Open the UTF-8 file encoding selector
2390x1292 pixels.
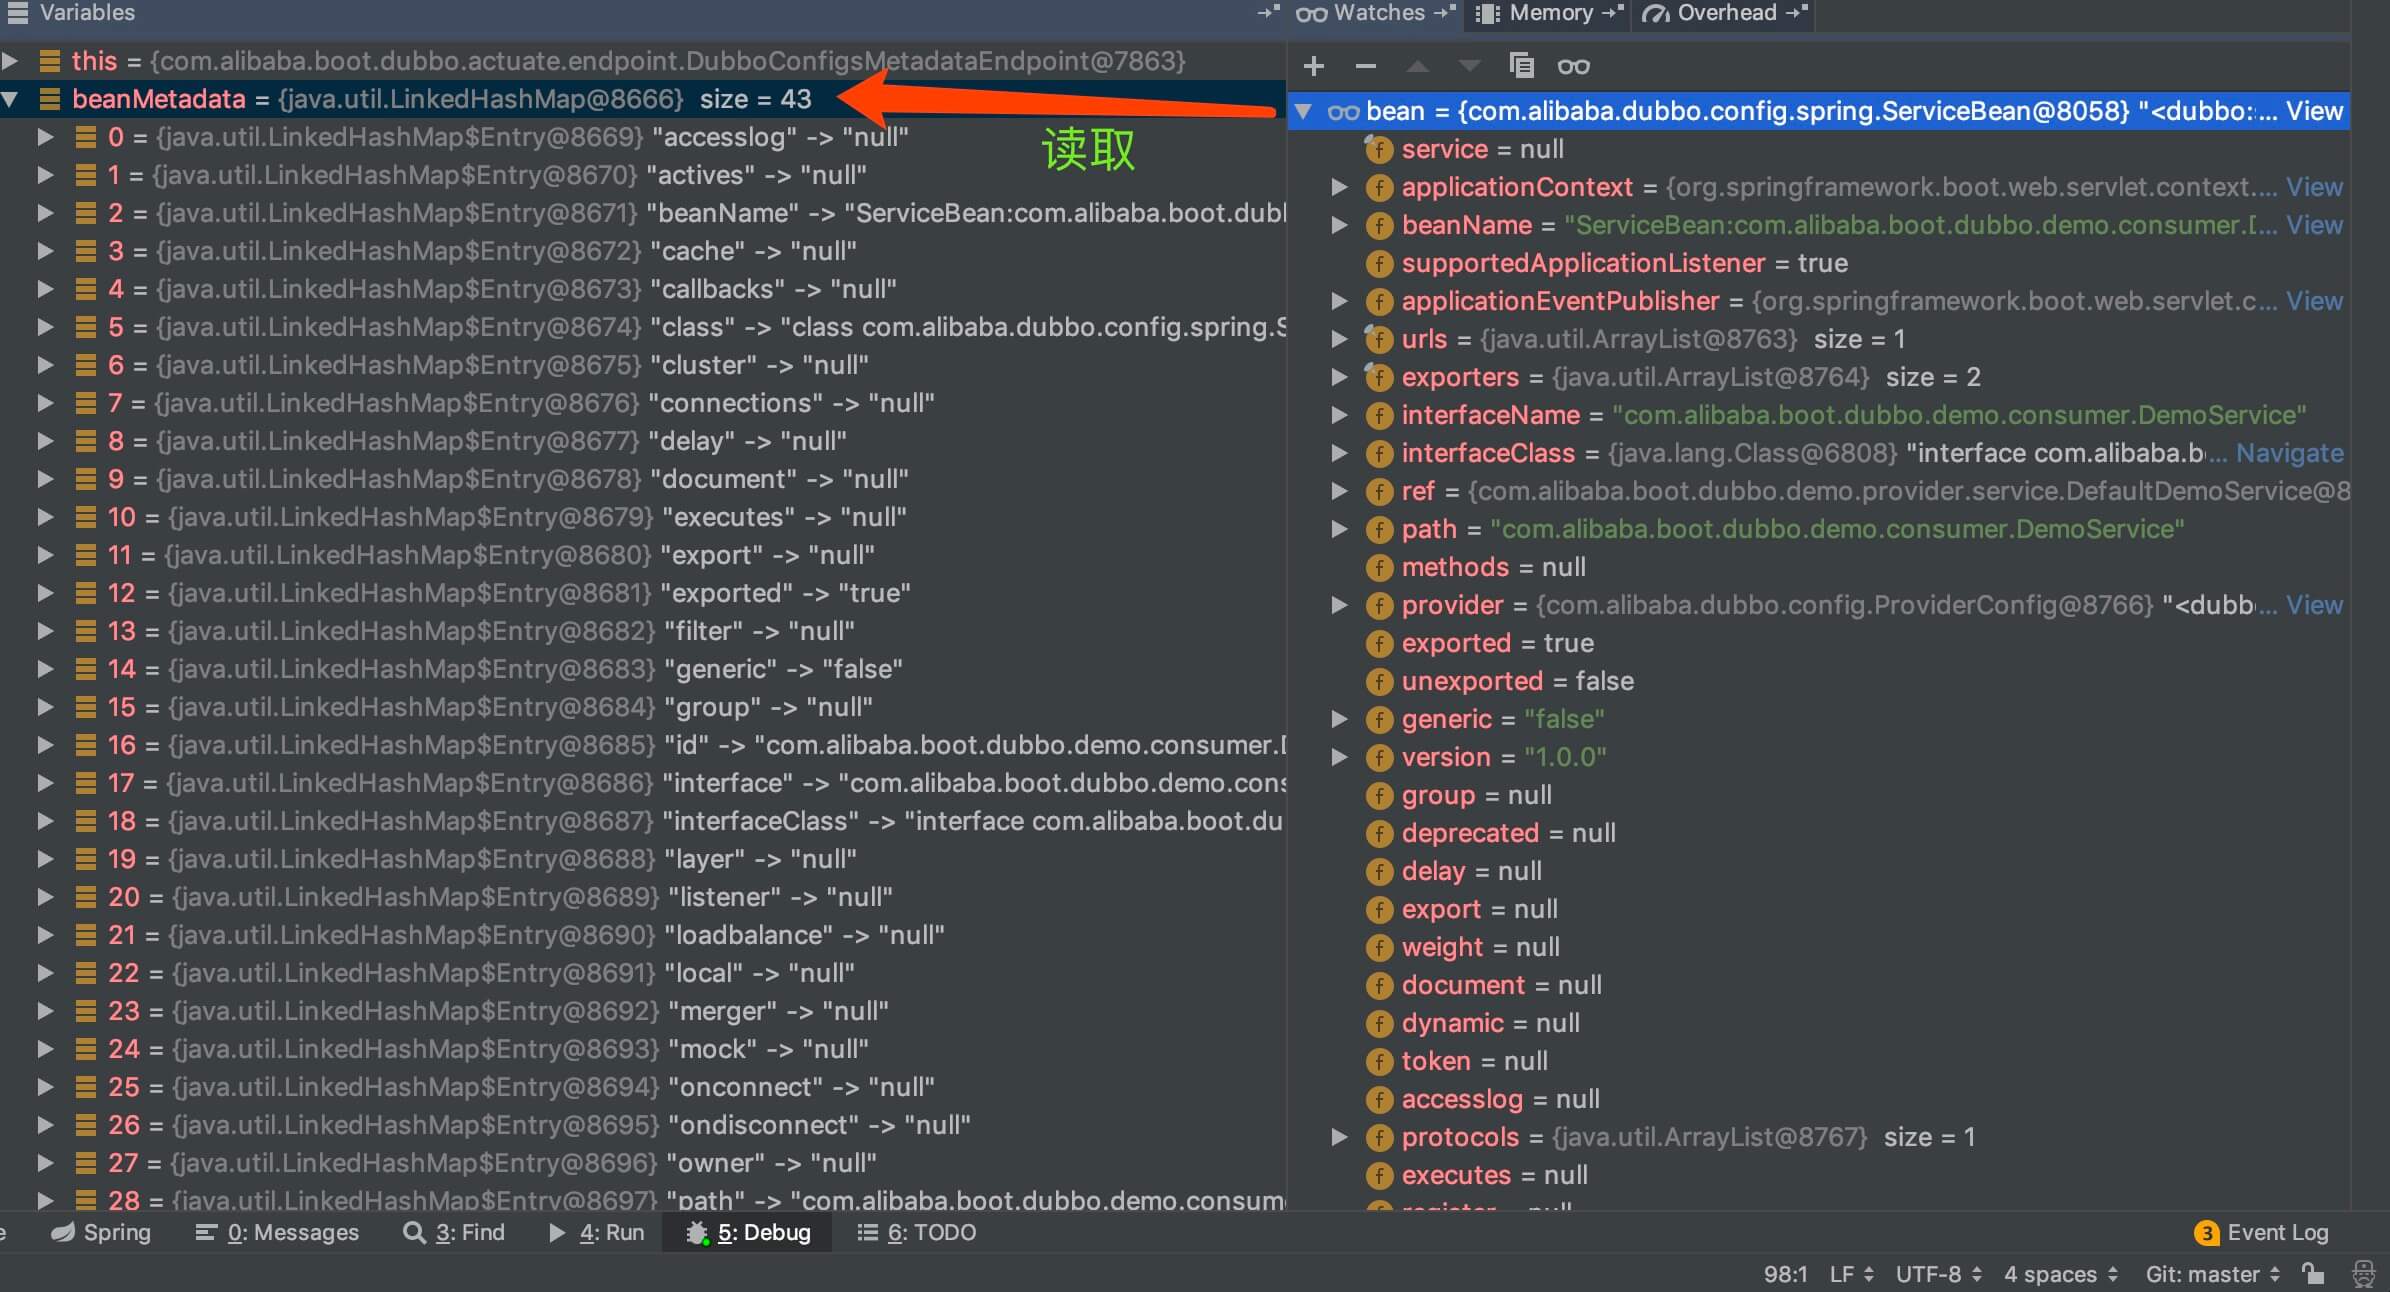(1938, 1274)
